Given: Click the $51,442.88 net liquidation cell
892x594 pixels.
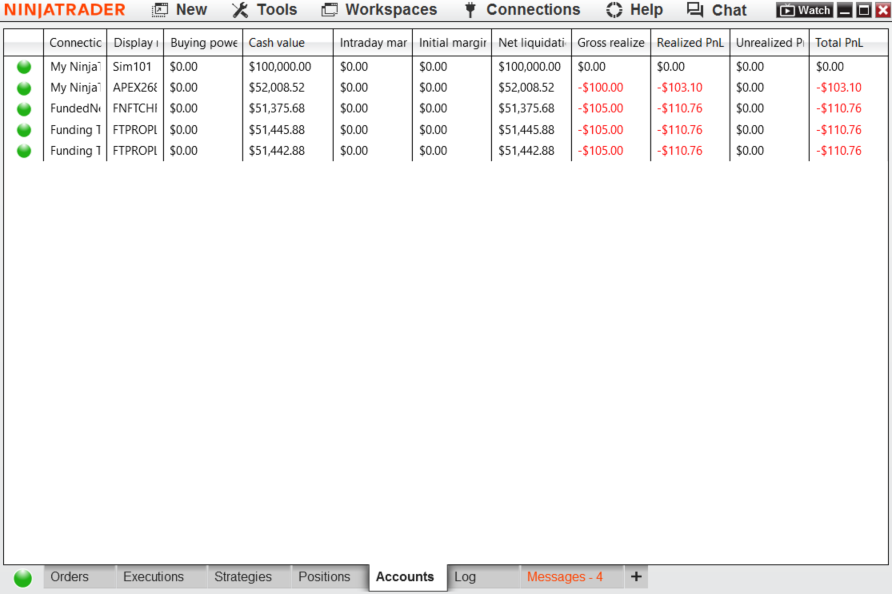Looking at the screenshot, I should click(x=531, y=151).
